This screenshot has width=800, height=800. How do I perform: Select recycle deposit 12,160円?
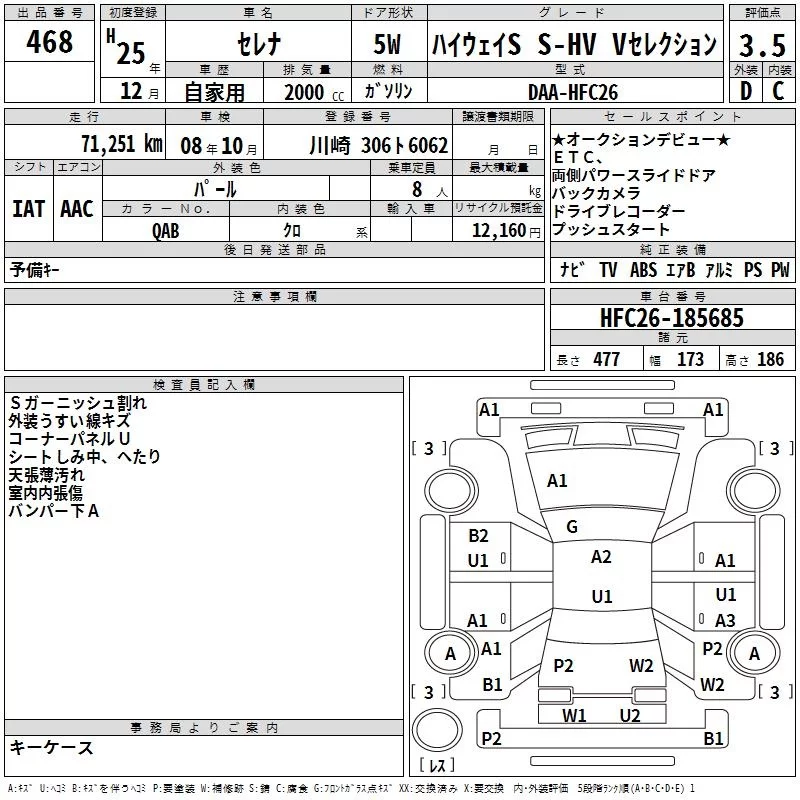[506, 231]
